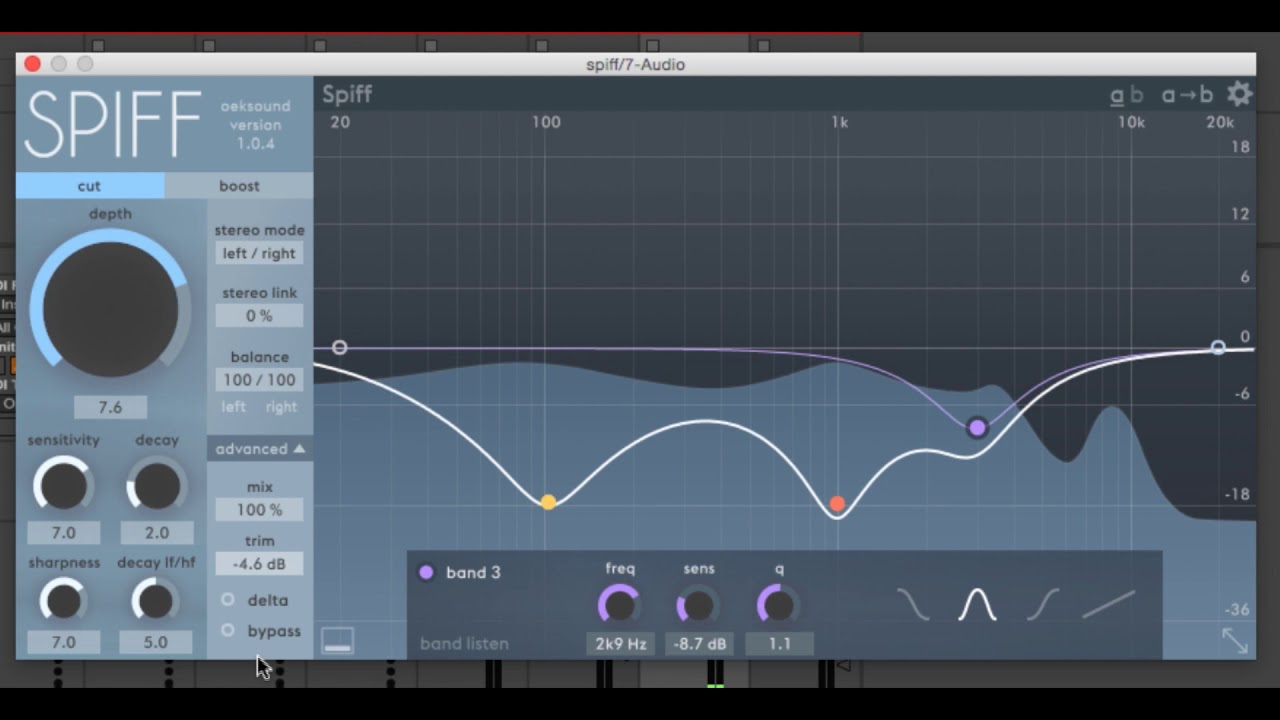
Task: Select the purple band 3 node
Action: tap(977, 428)
